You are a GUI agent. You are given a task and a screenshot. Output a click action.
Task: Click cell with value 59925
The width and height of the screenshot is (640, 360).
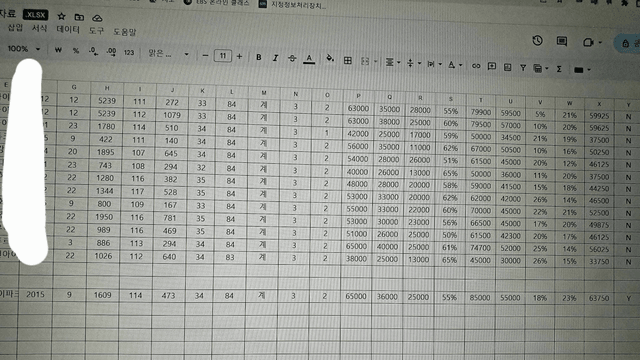point(599,116)
